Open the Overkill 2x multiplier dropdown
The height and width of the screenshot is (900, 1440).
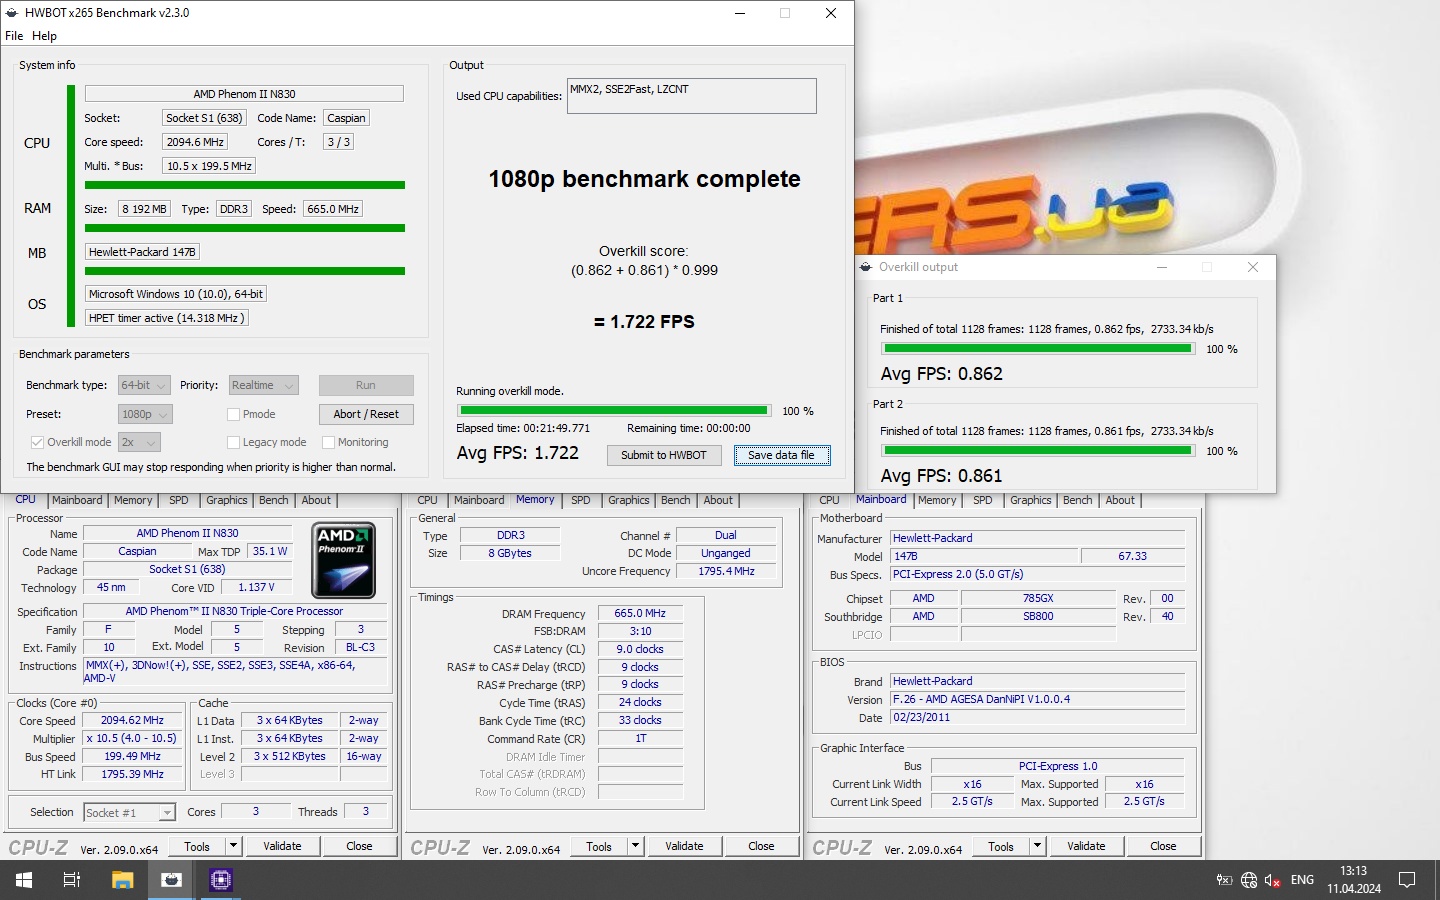tap(139, 442)
